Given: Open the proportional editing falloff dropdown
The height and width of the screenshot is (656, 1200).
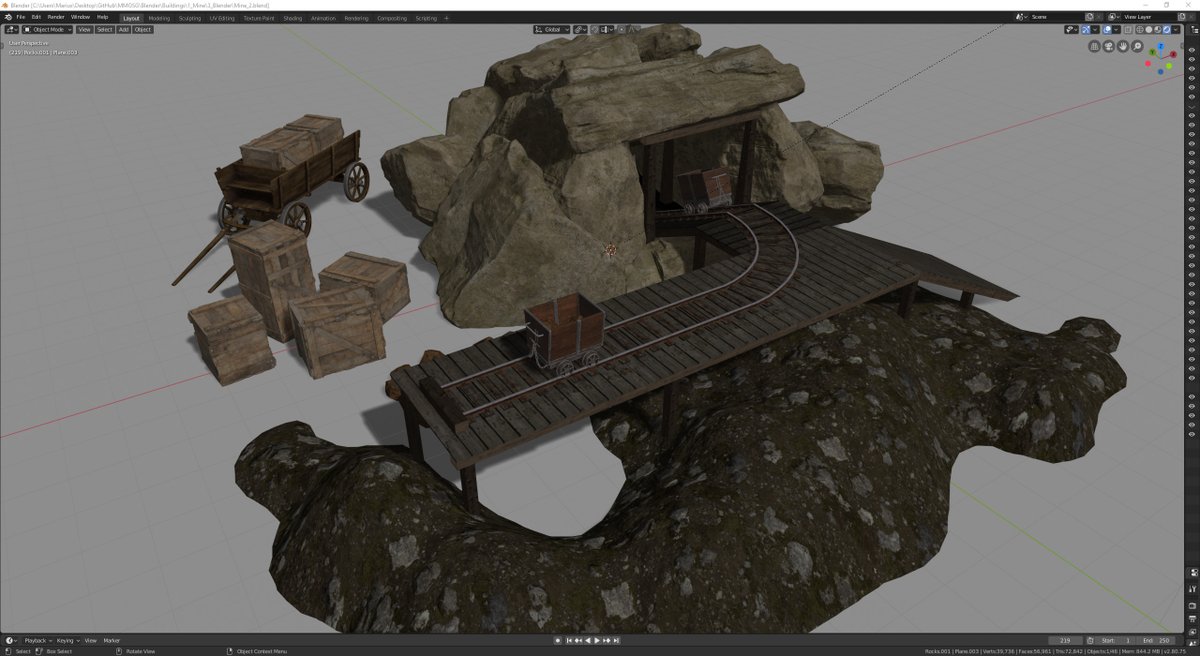Looking at the screenshot, I should pos(634,29).
